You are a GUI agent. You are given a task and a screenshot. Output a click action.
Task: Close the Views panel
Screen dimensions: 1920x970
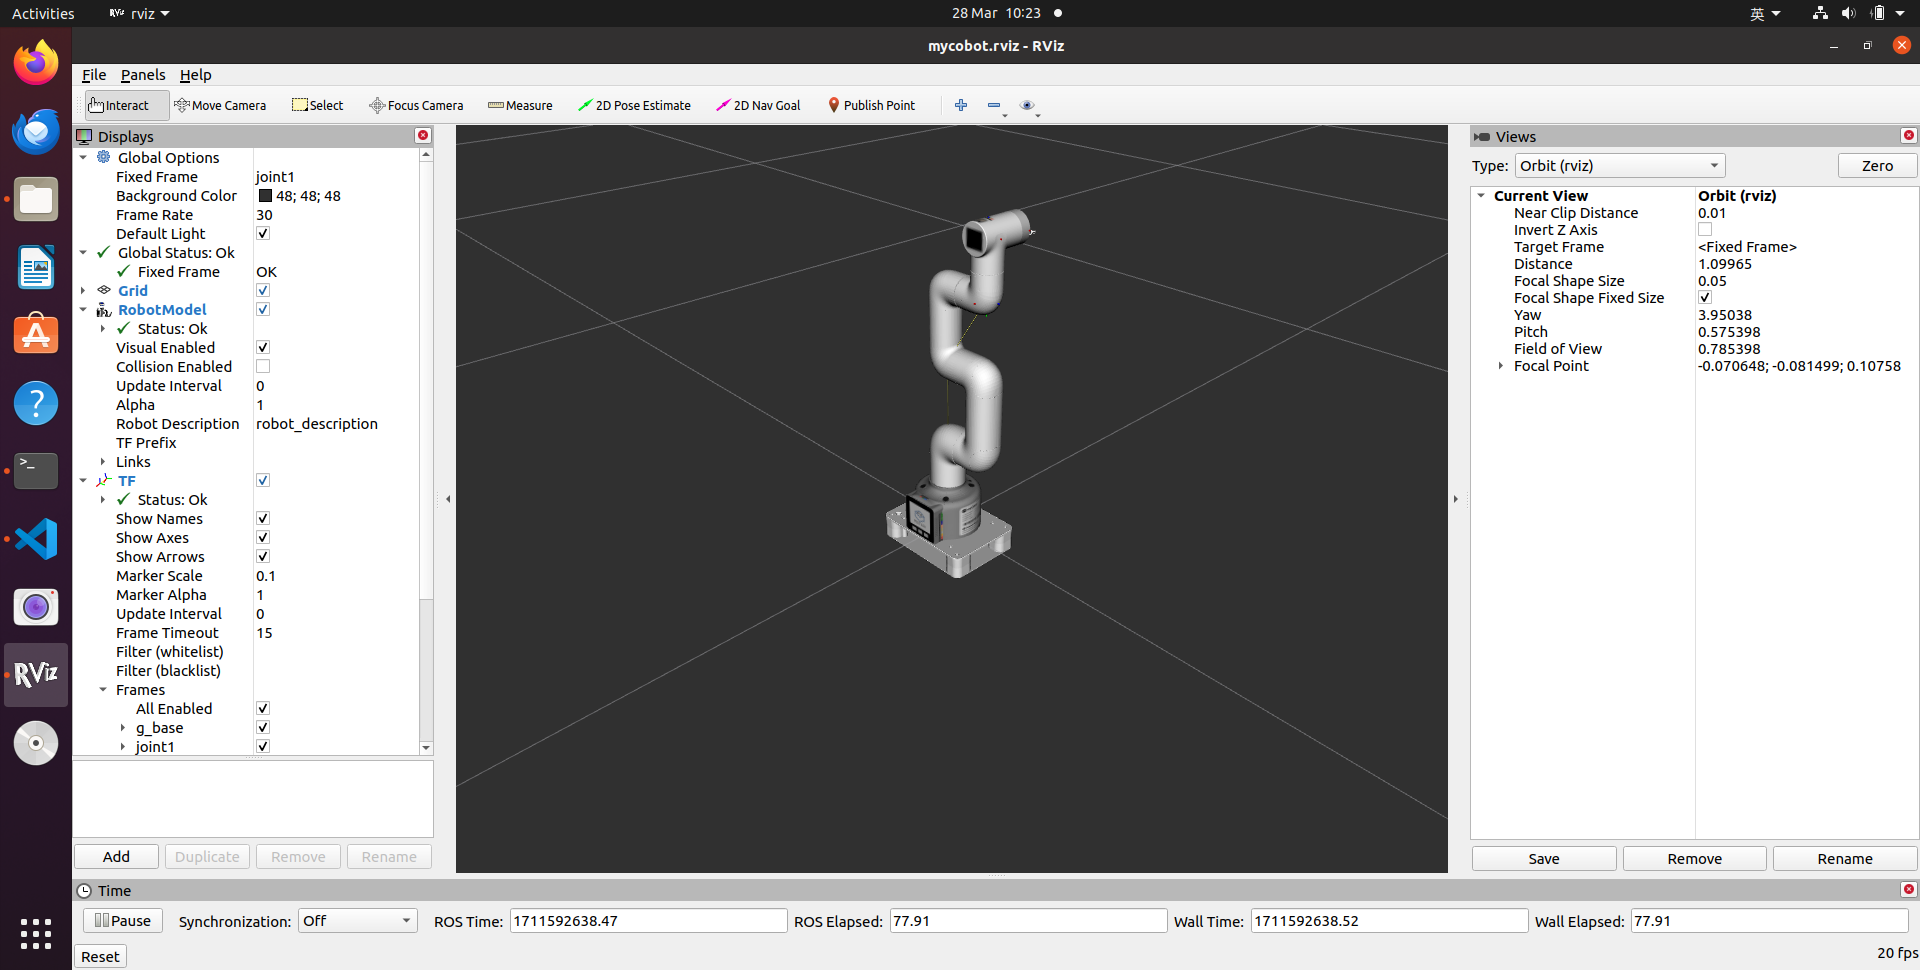coord(1909,135)
